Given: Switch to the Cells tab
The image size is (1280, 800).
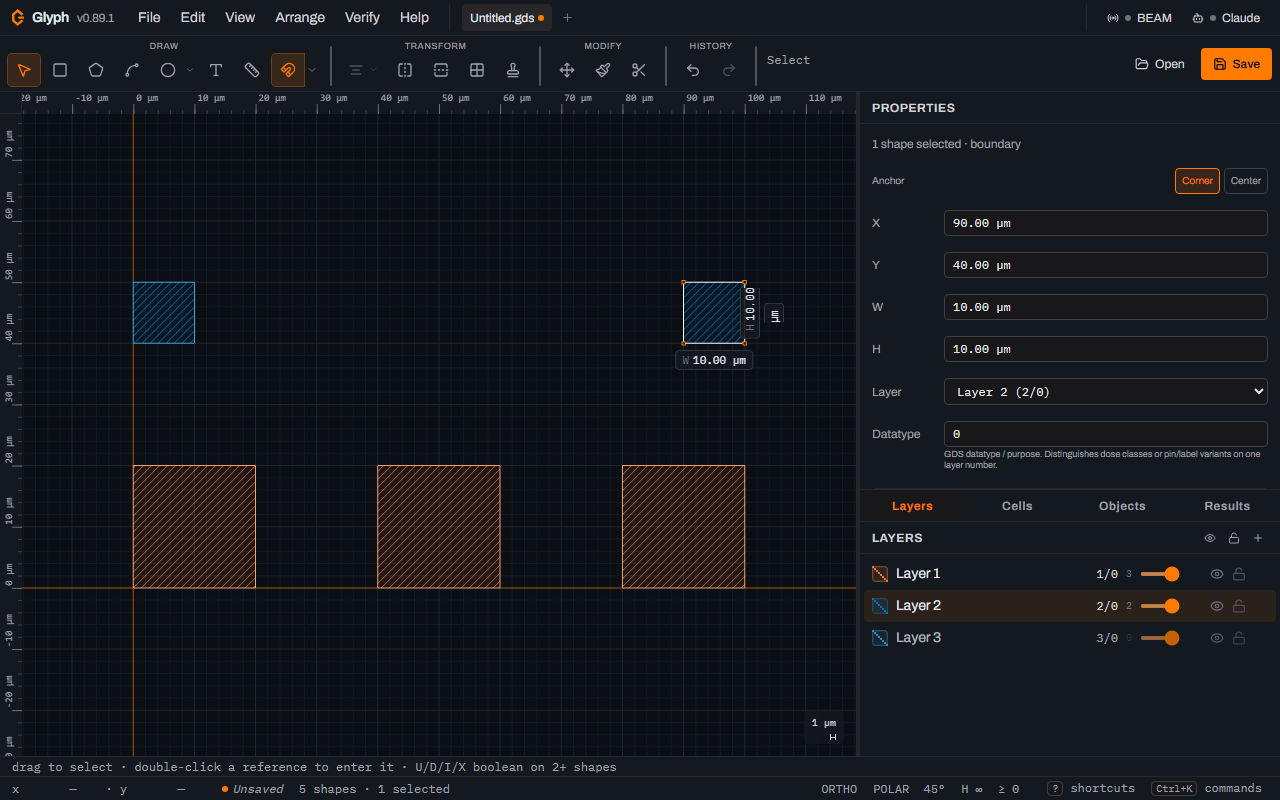Looking at the screenshot, I should (x=1017, y=506).
